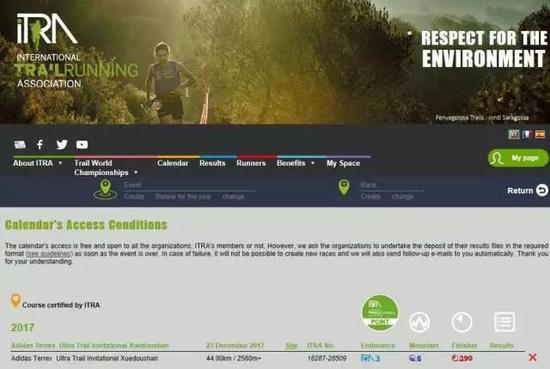Click the Finisher column header
This screenshot has width=550, height=369.
pyautogui.click(x=464, y=345)
